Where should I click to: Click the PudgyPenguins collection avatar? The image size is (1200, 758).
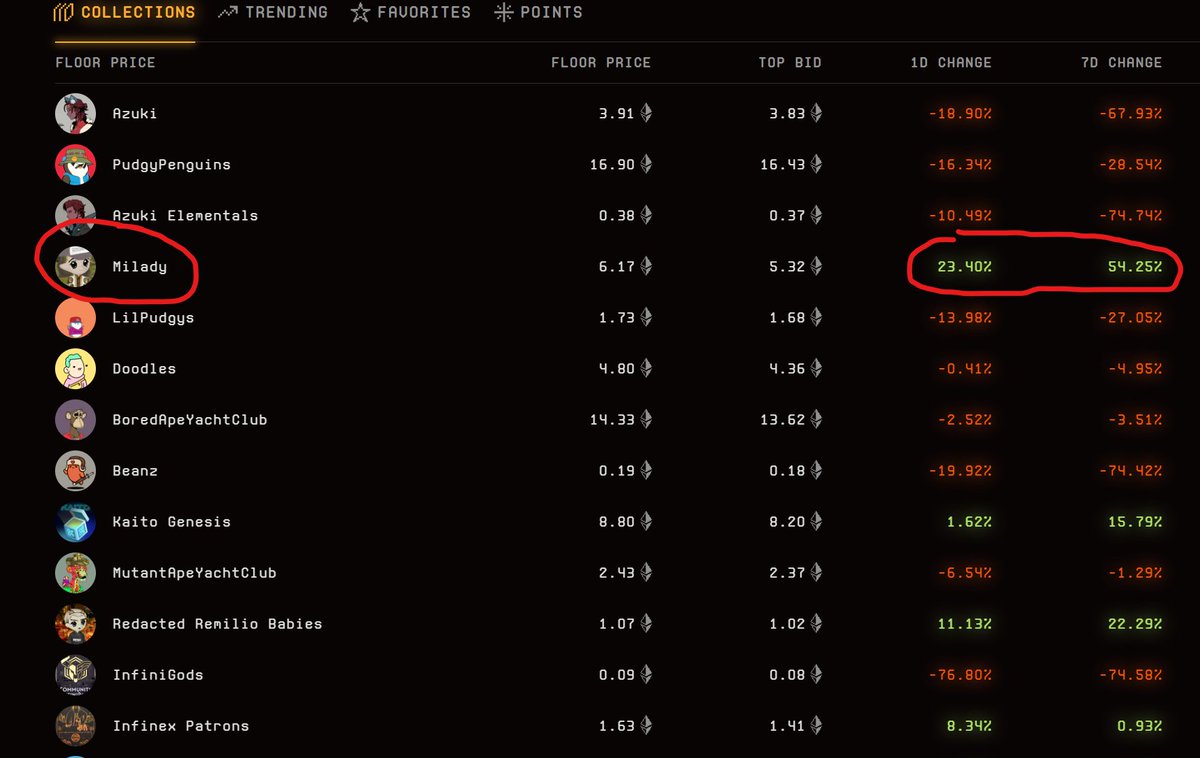[75, 165]
